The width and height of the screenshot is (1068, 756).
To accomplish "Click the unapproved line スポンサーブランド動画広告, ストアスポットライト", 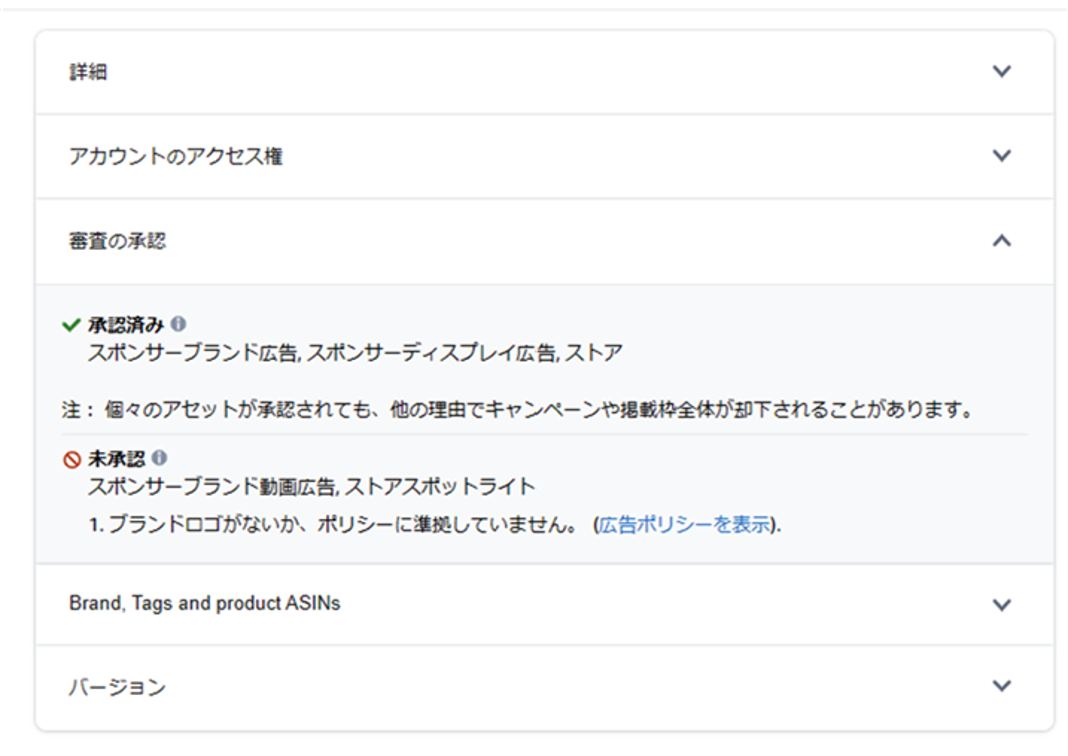I will [311, 486].
